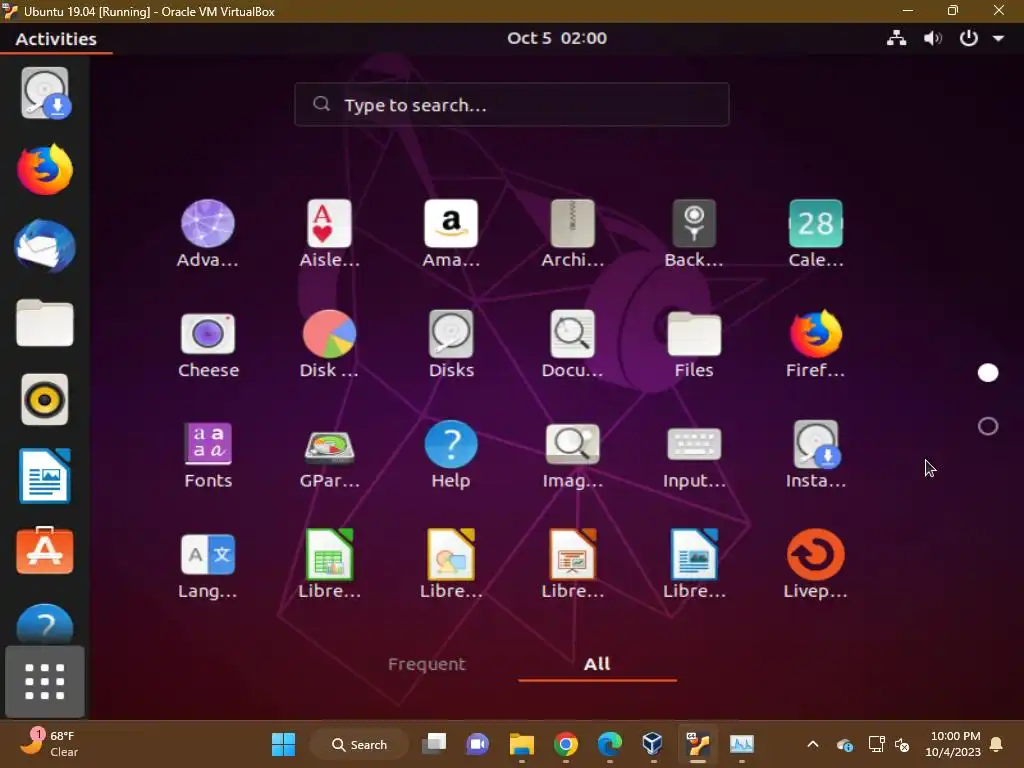Open Task View in the Windows taskbar
1024x768 pixels.
click(x=434, y=744)
